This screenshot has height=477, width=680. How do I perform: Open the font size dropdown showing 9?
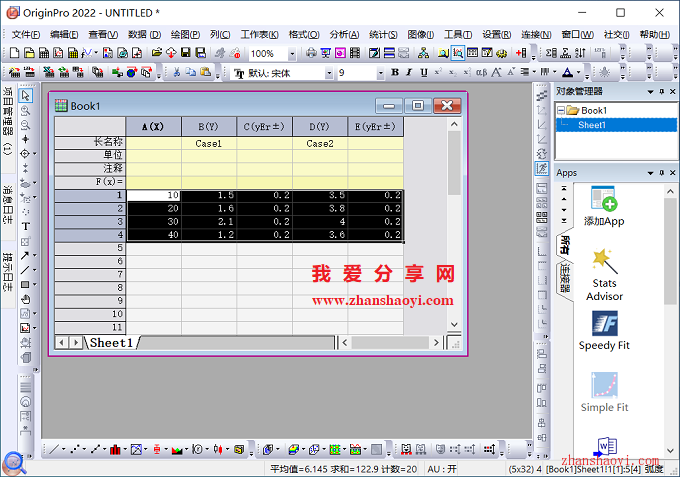[x=380, y=73]
